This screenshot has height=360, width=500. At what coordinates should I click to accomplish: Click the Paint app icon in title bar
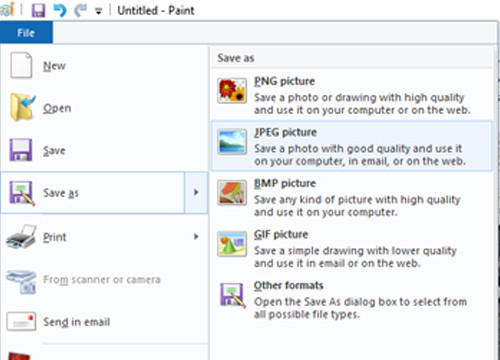tap(7, 10)
